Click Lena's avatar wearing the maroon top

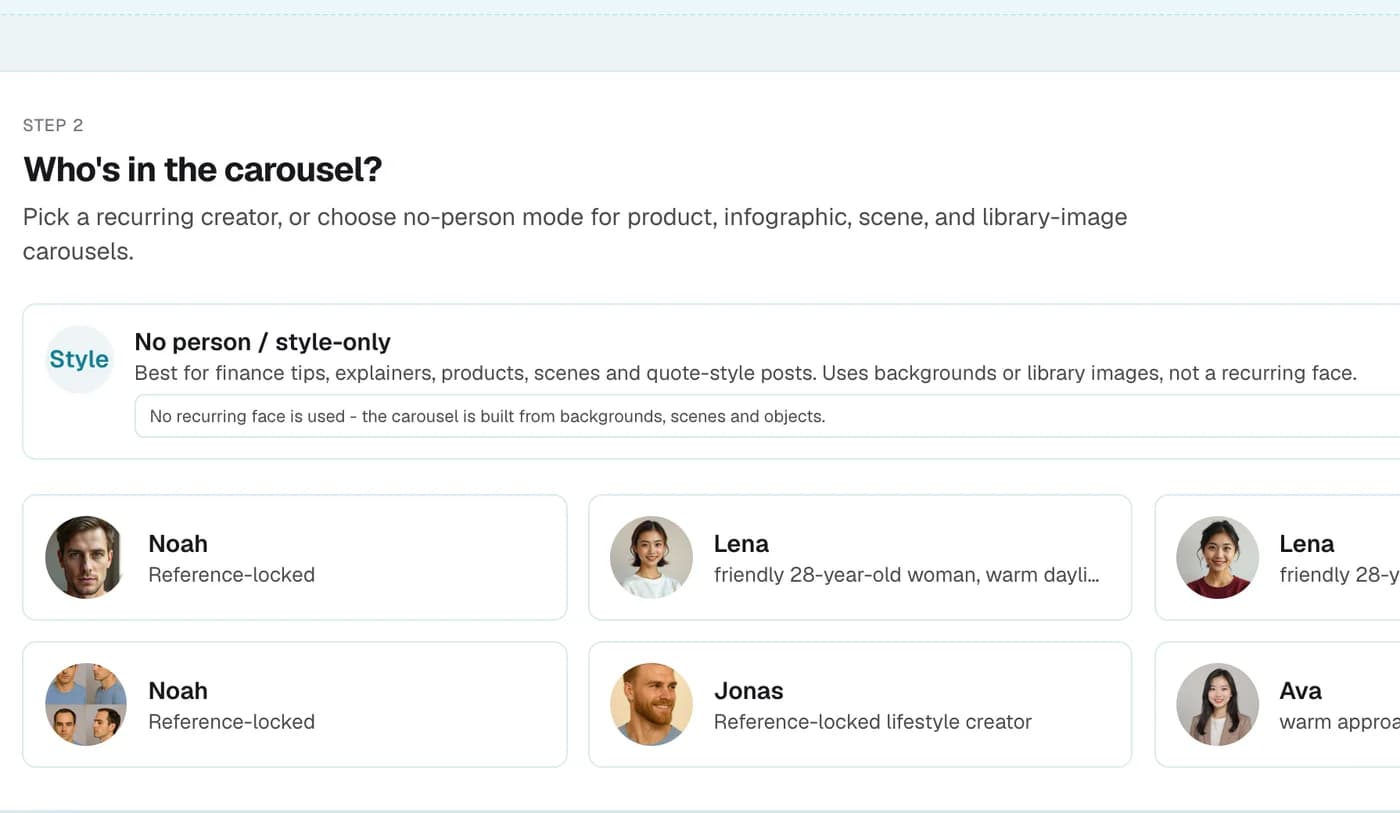click(1217, 557)
